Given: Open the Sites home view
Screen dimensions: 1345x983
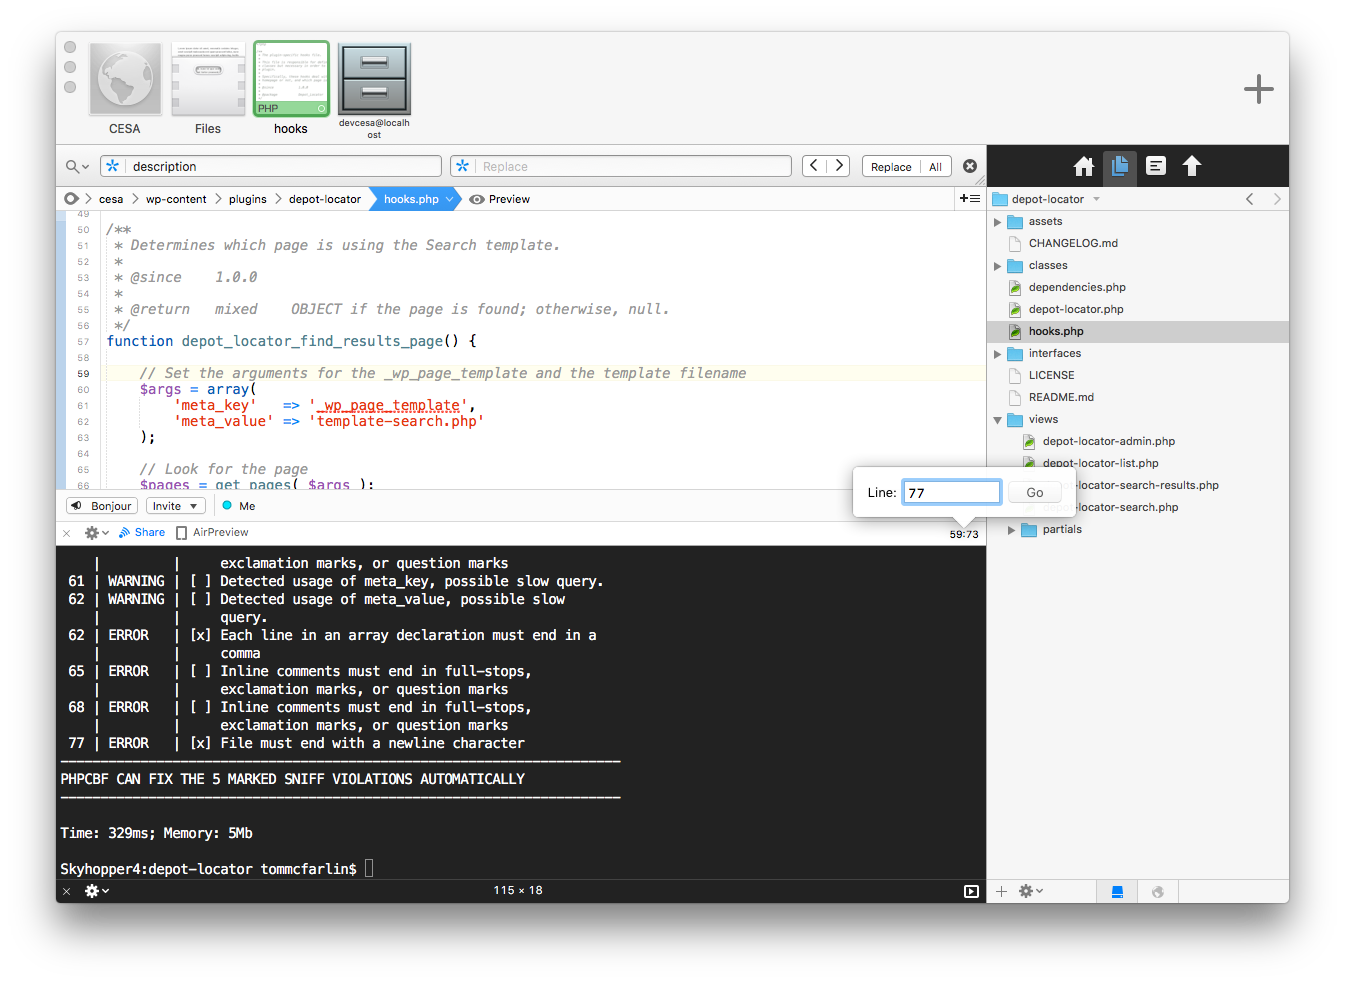Looking at the screenshot, I should click(1083, 166).
